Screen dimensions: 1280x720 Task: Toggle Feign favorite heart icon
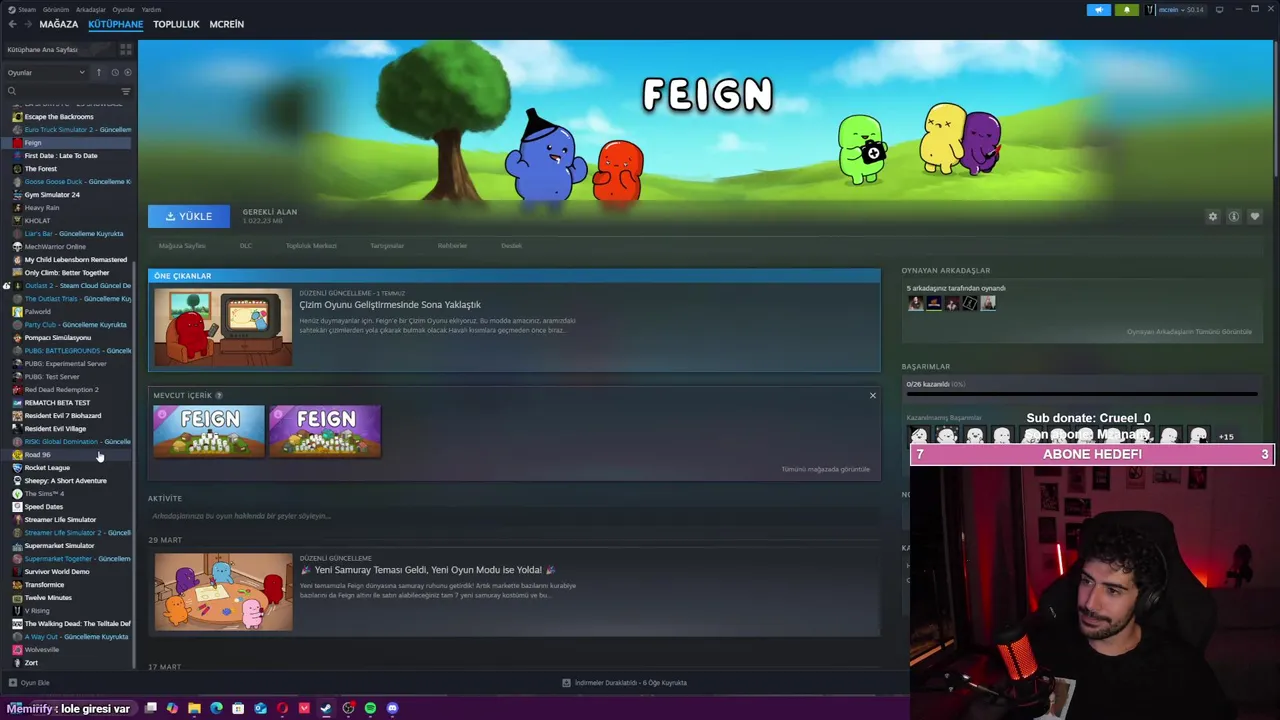click(x=1255, y=217)
